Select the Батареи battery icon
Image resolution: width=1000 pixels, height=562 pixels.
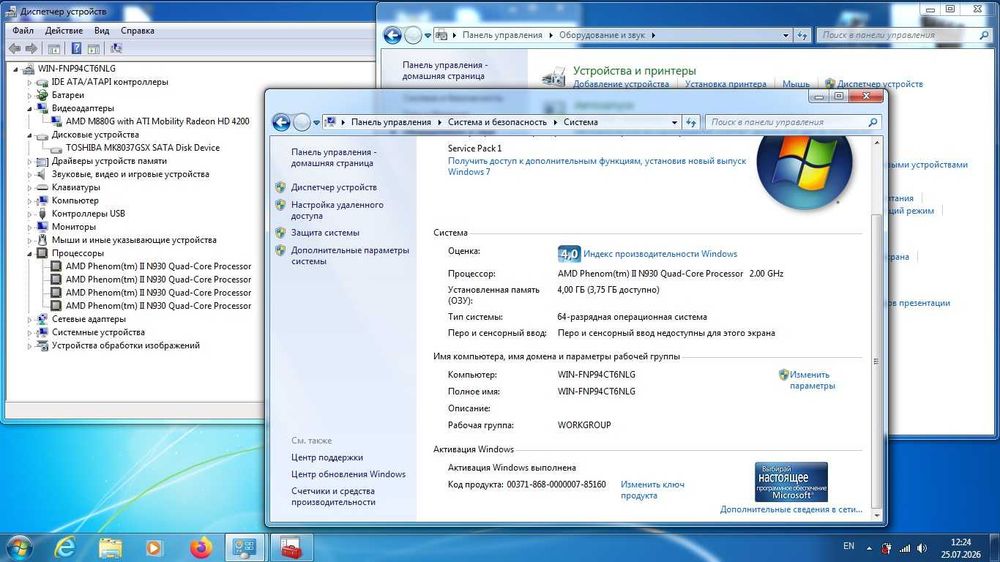(43, 95)
